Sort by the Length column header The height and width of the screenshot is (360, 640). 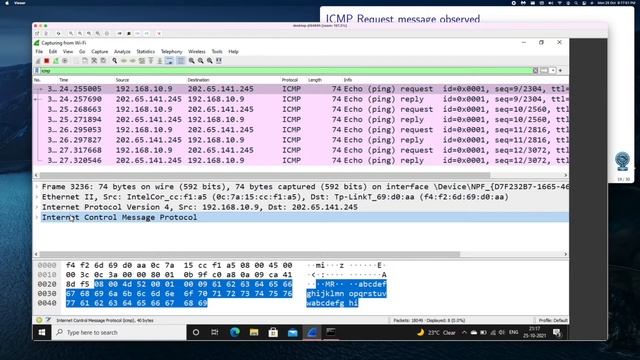[x=315, y=80]
